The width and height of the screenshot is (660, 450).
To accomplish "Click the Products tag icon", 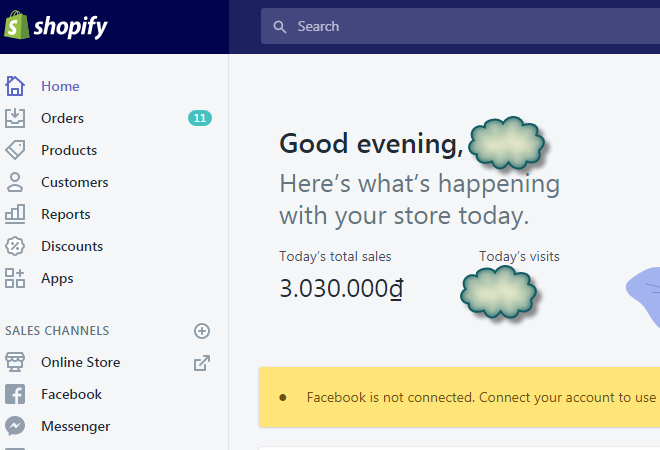I will 15,150.
